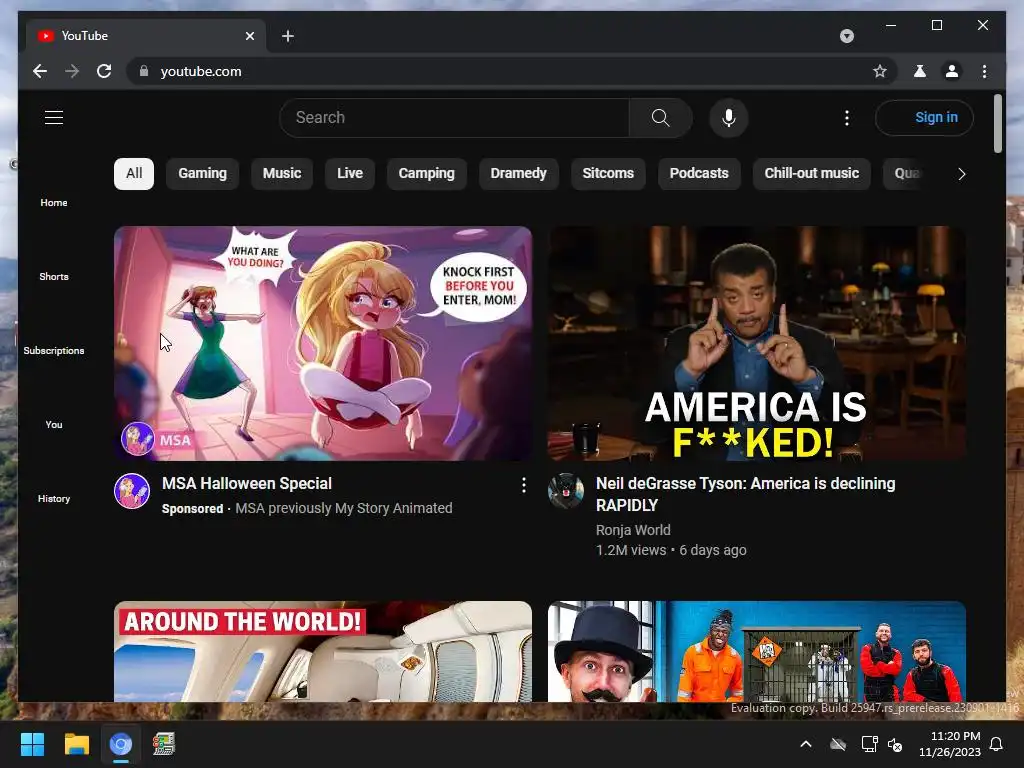Viewport: 1024px width, 768px height.
Task: Open You section in sidebar
Action: tap(54, 424)
